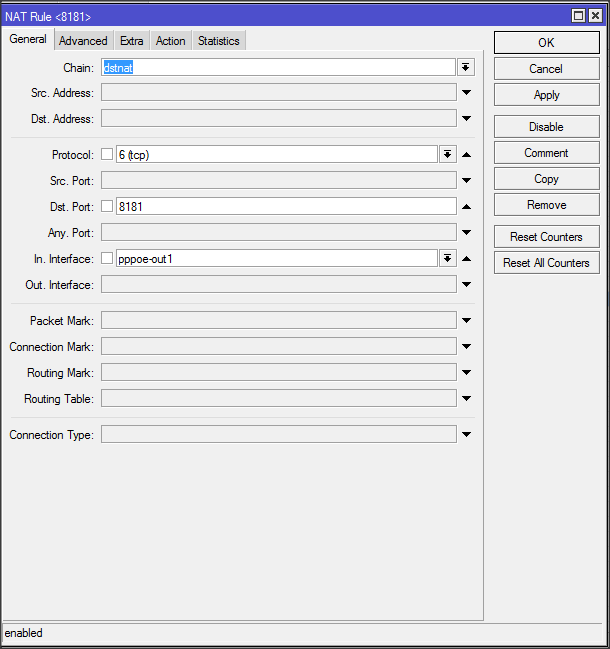The height and width of the screenshot is (649, 610).
Task: Open the Action tab
Action: (x=170, y=41)
